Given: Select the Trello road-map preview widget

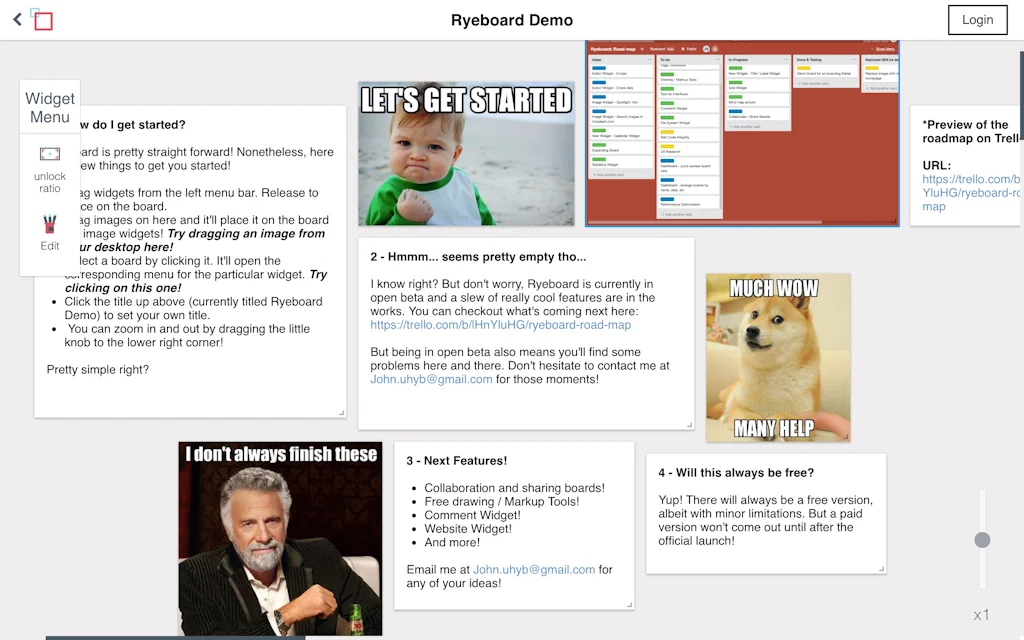Looking at the screenshot, I should 742,130.
